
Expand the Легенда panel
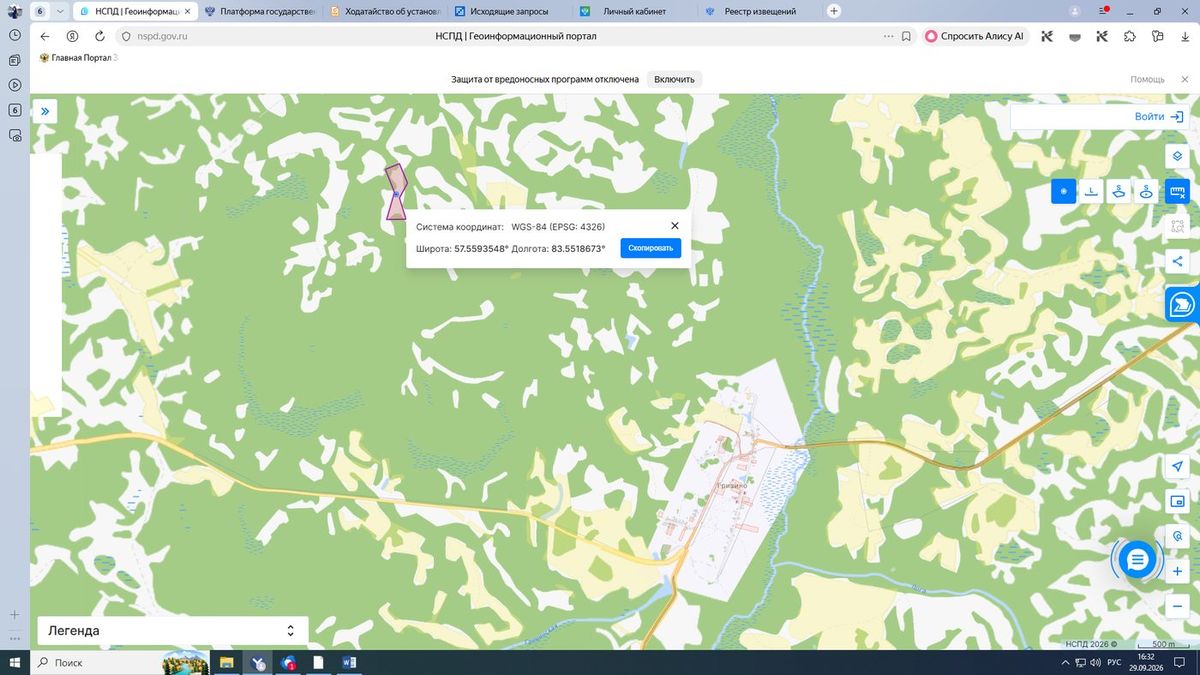(173, 631)
